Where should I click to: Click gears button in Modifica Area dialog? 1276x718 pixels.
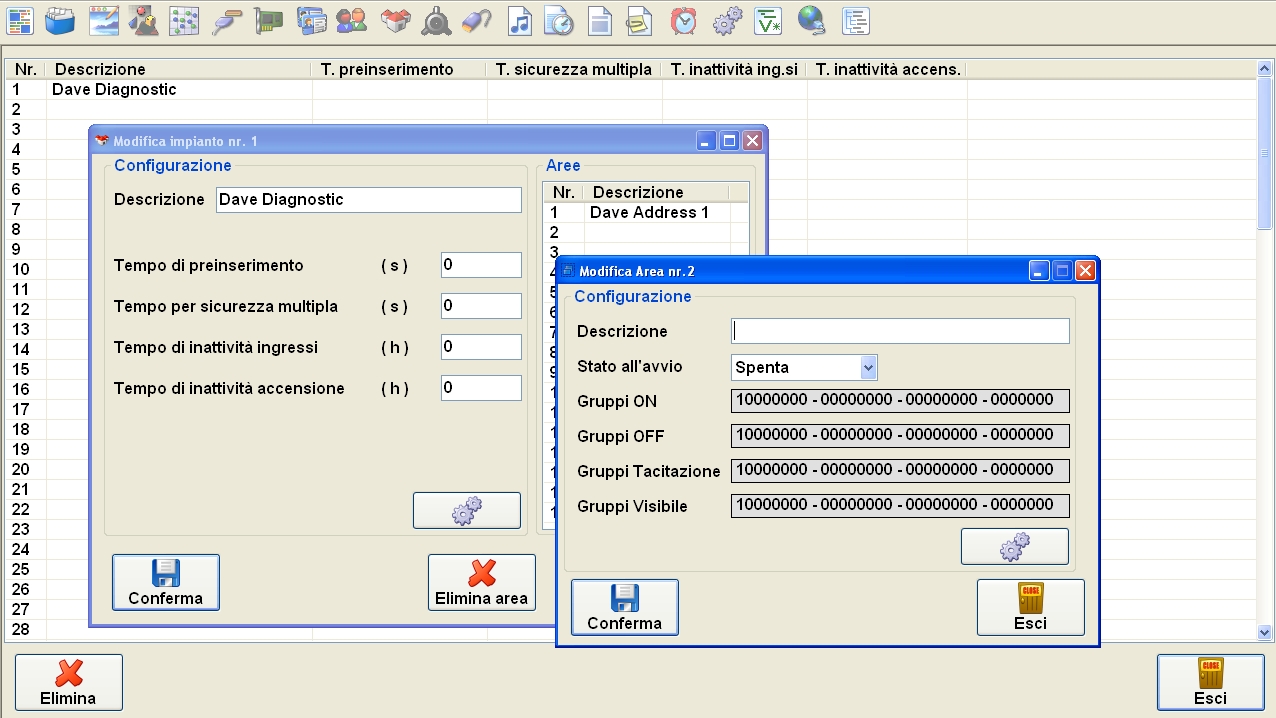point(1014,546)
